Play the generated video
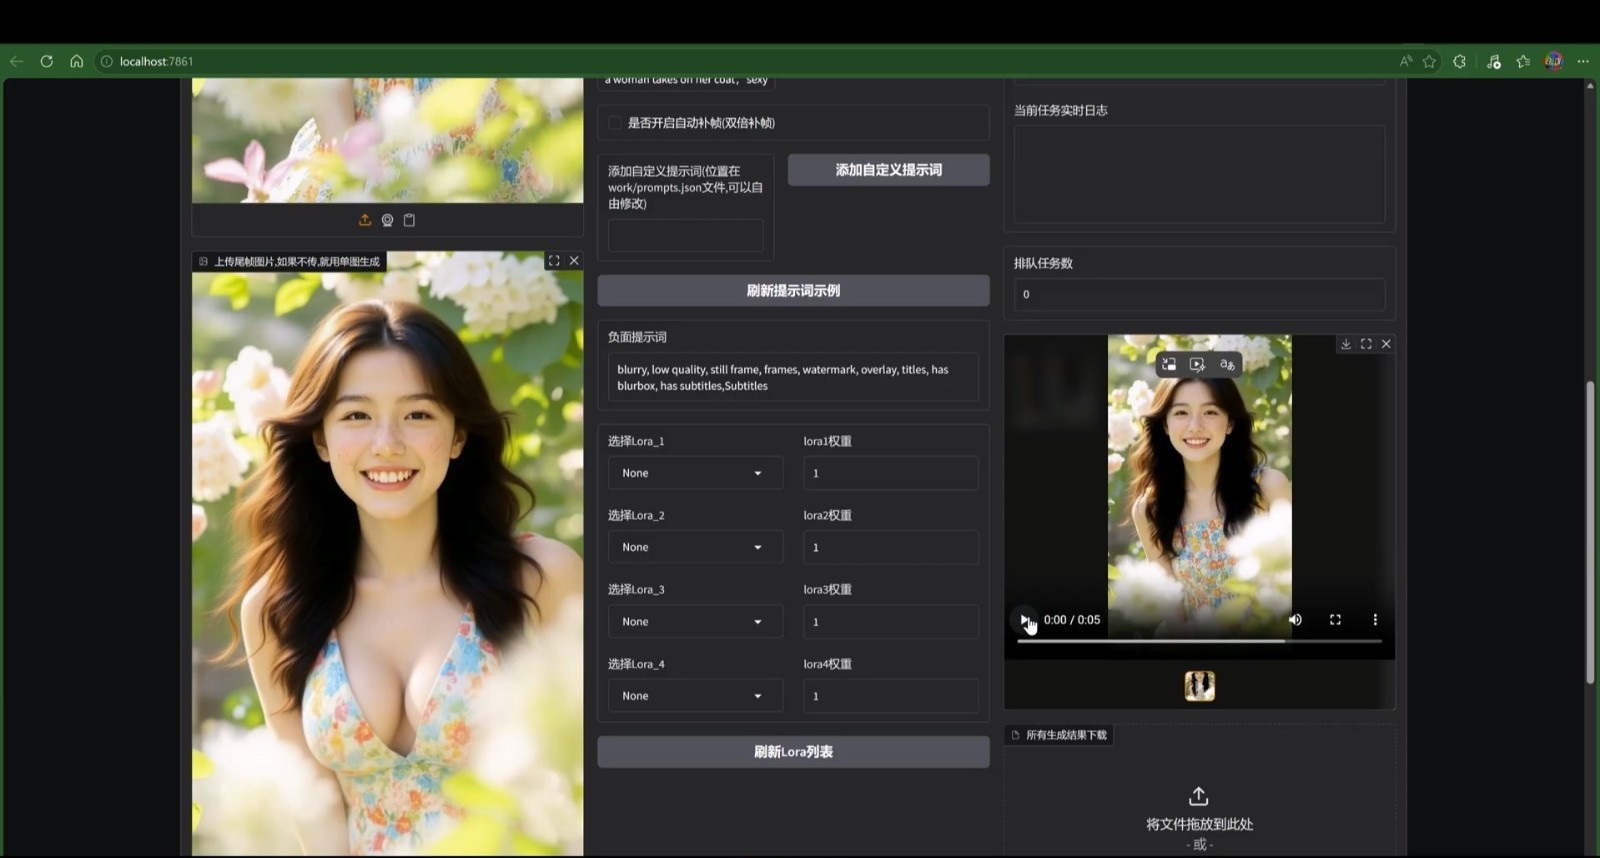Image resolution: width=1600 pixels, height=858 pixels. (1024, 620)
